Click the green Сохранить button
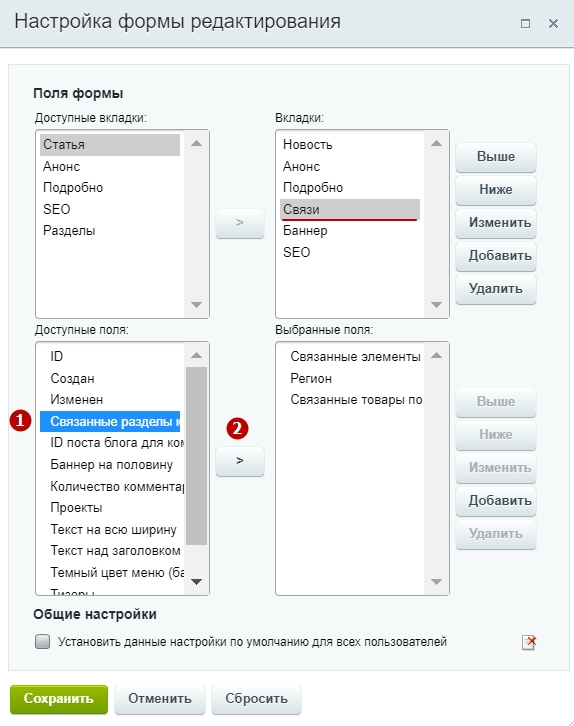This screenshot has height=726, width=574. tap(59, 699)
